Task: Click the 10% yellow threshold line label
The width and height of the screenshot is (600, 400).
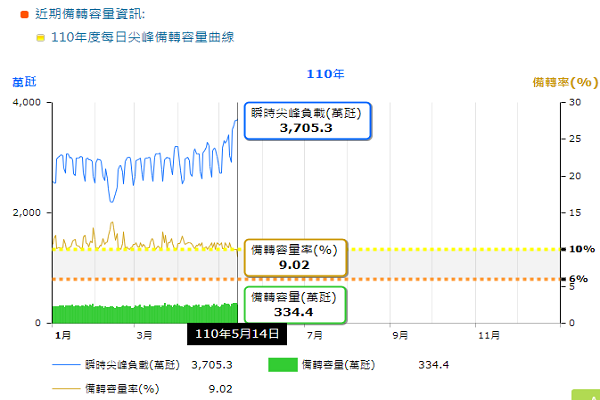Action: [x=577, y=249]
